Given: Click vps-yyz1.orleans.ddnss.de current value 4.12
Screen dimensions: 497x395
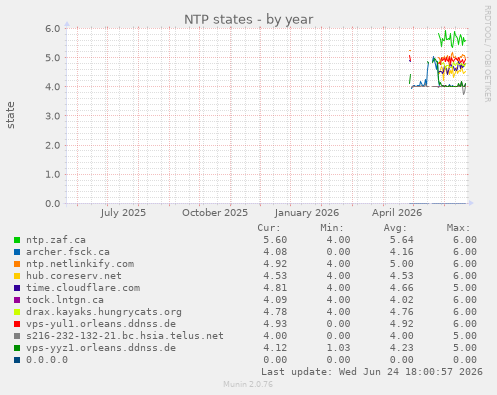Looking at the screenshot, I should point(275,348).
